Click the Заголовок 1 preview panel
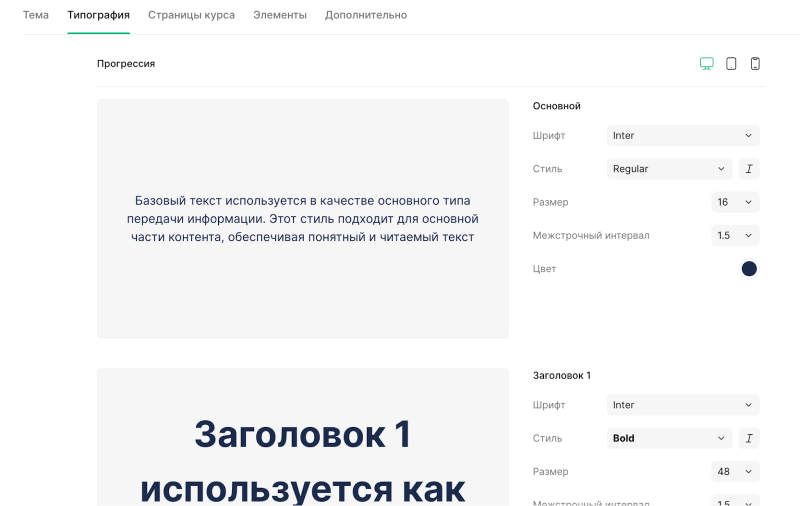The height and width of the screenshot is (506, 800). pyautogui.click(x=302, y=440)
